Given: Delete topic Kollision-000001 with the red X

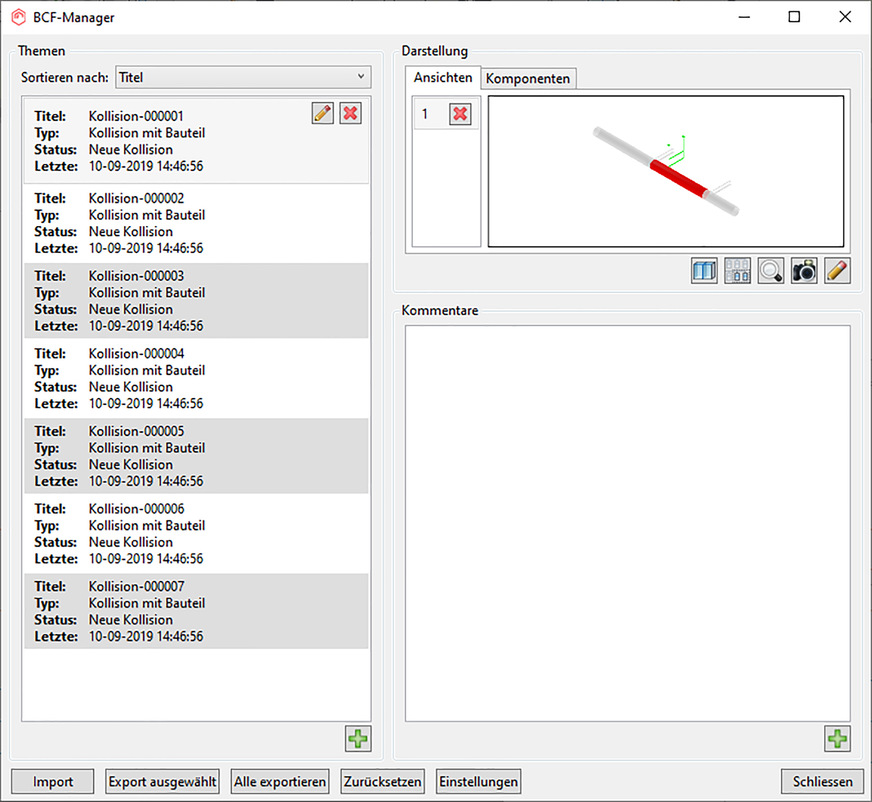Looking at the screenshot, I should [350, 114].
